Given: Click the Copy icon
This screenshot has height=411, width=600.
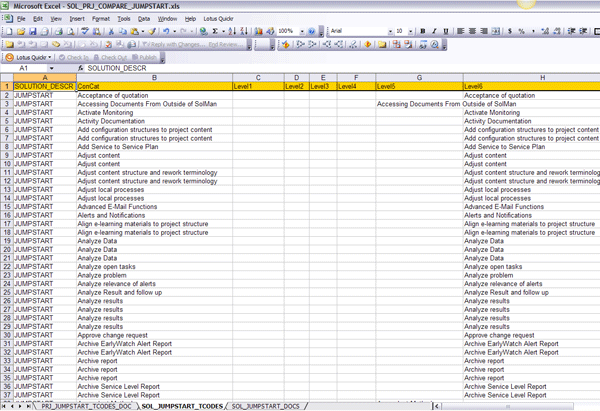Looking at the screenshot, I should point(122,31).
